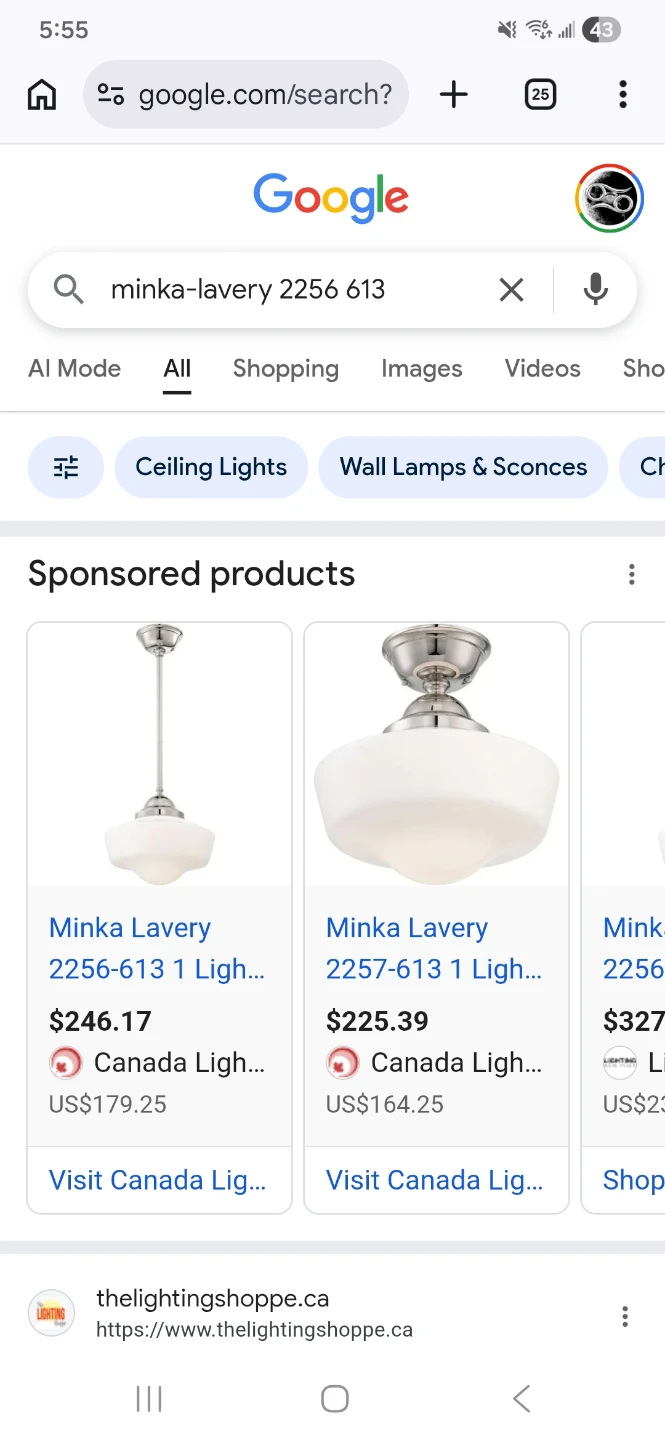Open the Google account profile picture

pyautogui.click(x=609, y=198)
